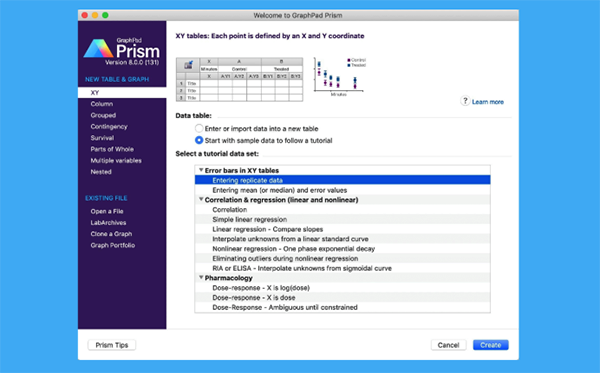Click the Prism Tips button
The image size is (600, 373).
tap(112, 345)
